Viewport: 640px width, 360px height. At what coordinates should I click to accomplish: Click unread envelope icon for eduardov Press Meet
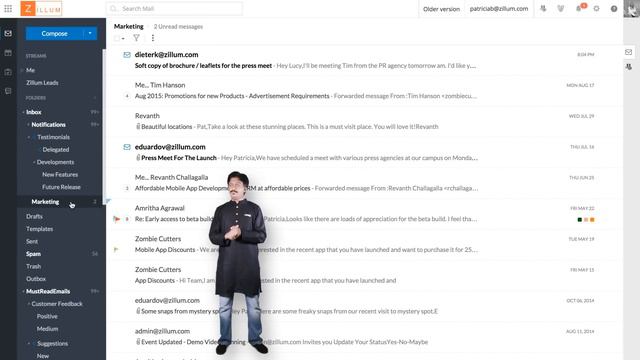tap(127, 147)
